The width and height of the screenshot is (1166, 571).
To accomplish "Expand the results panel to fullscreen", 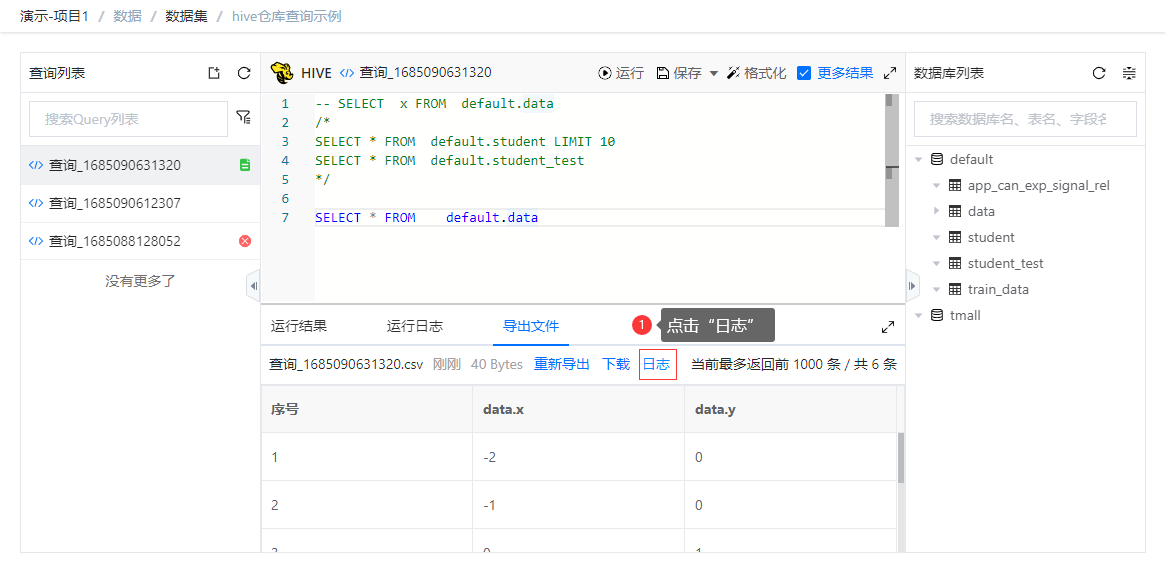I will (x=888, y=327).
